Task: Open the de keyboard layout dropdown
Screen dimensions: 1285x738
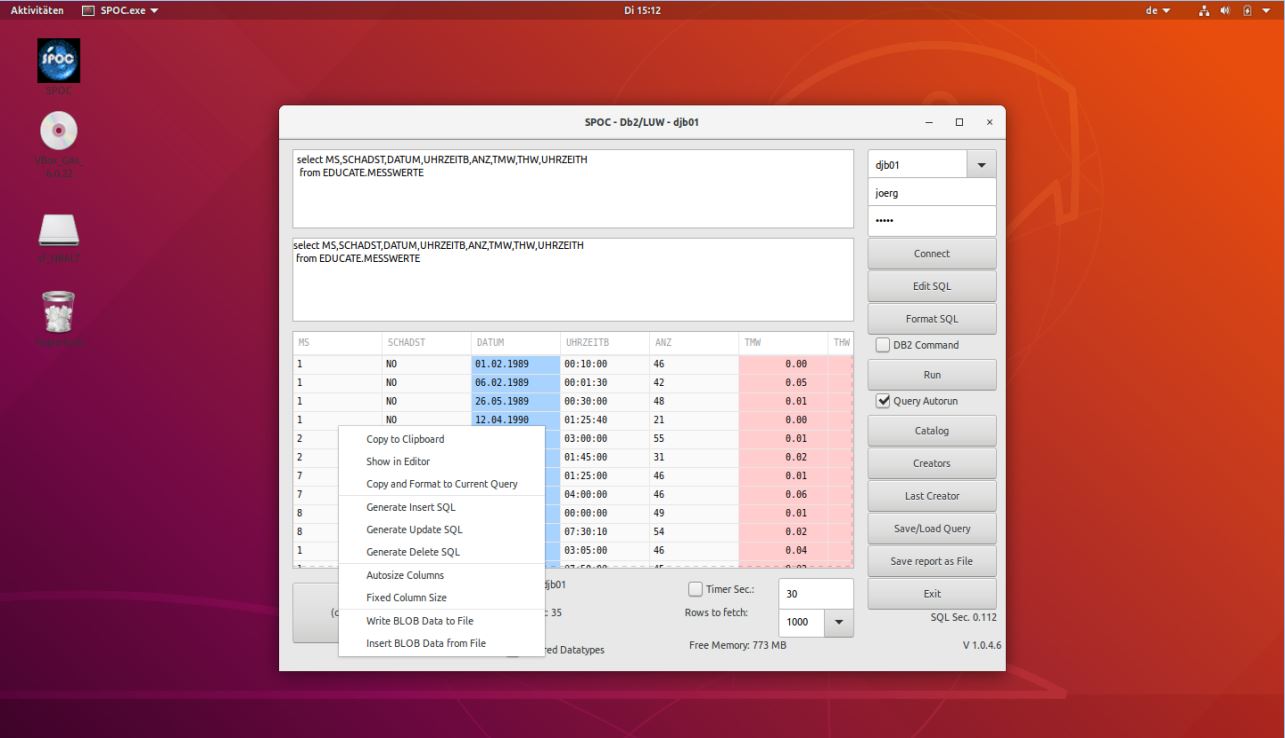Action: (x=1158, y=10)
